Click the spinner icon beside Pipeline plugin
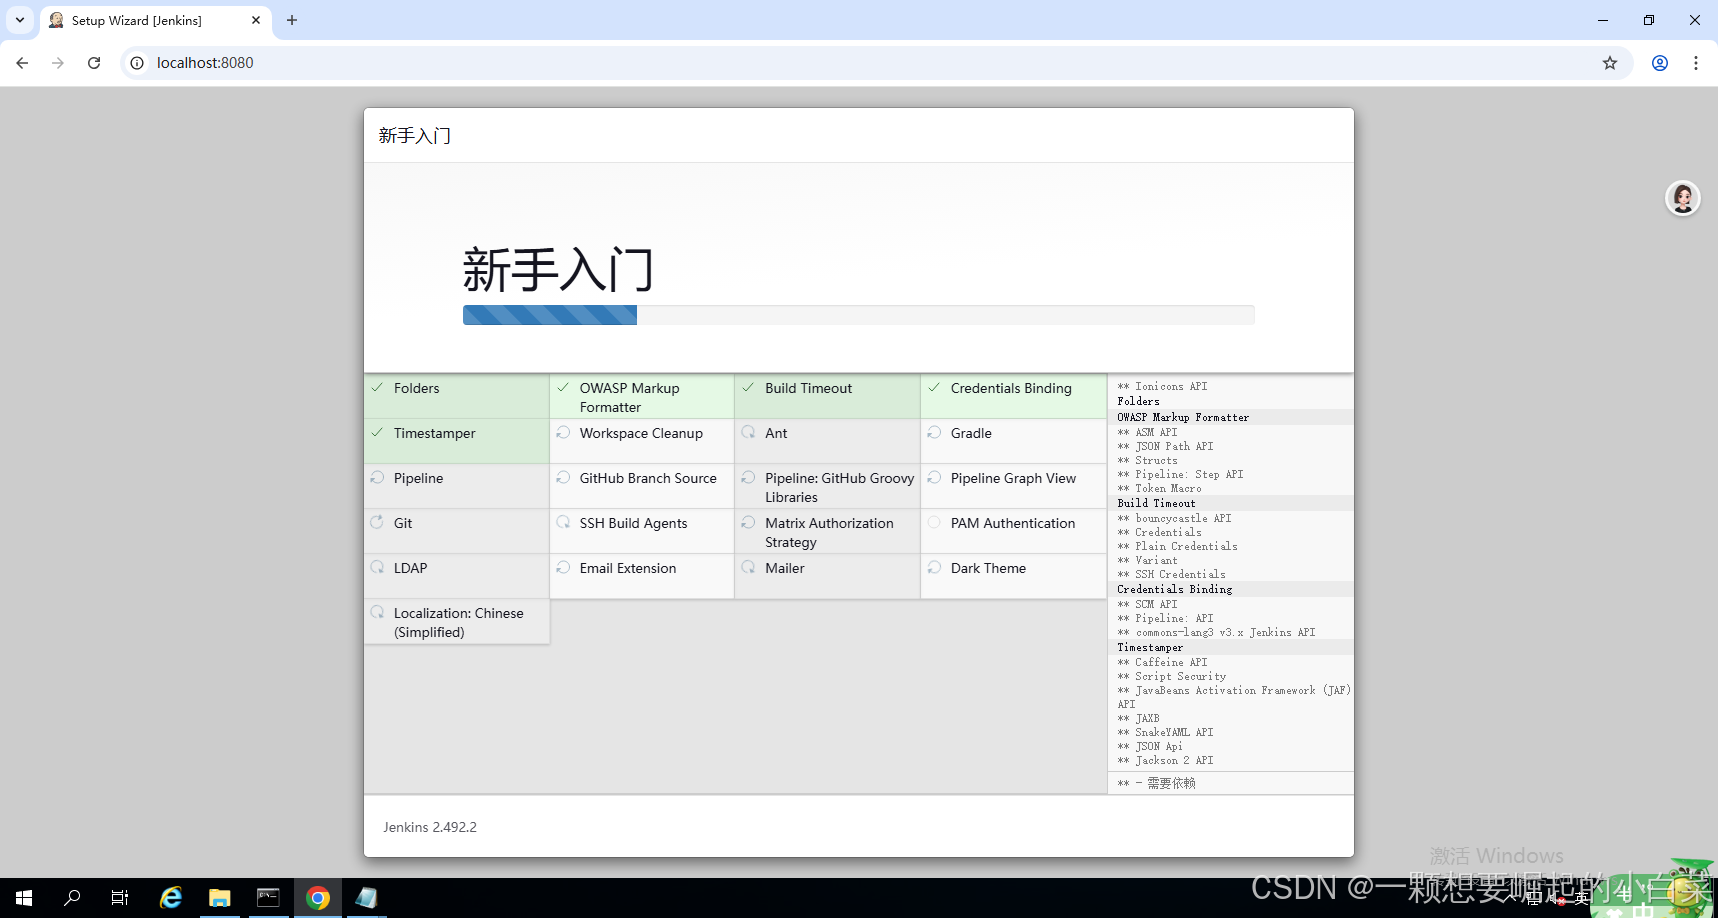Viewport: 1718px width, 918px height. click(377, 478)
